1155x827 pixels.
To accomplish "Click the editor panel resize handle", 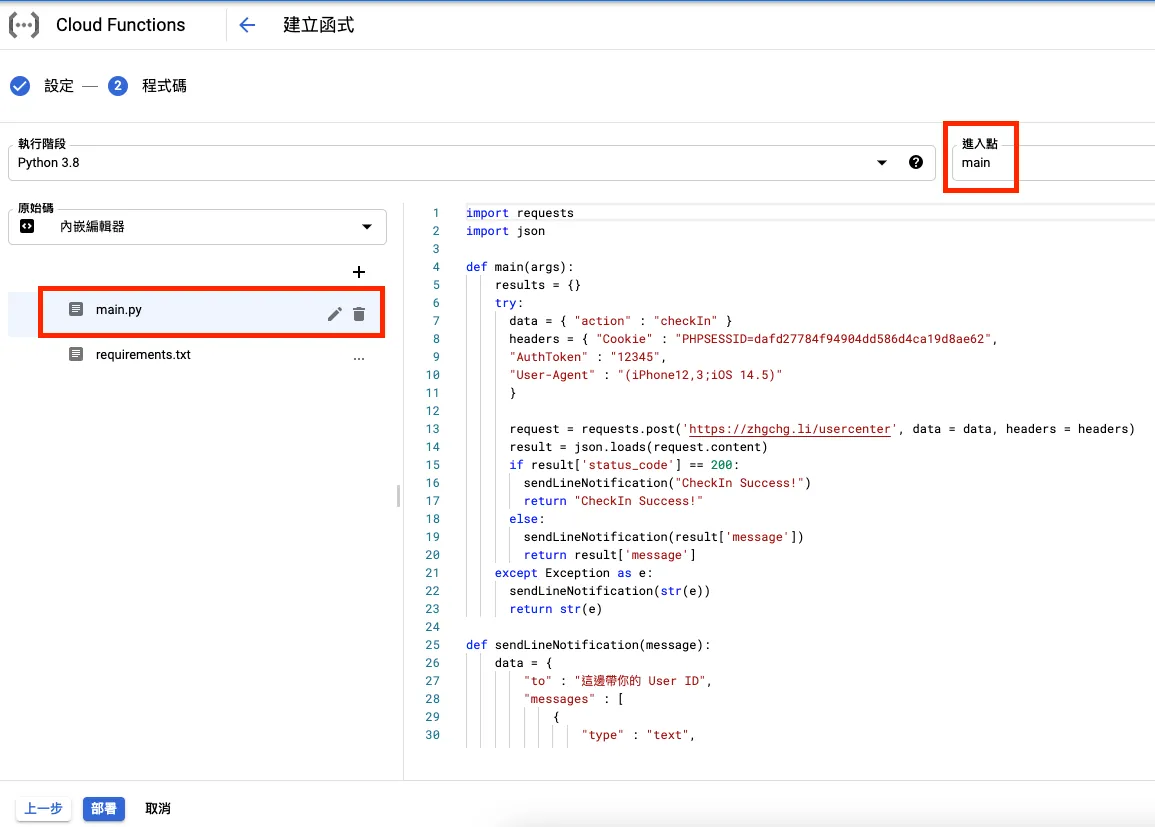I will click(398, 496).
